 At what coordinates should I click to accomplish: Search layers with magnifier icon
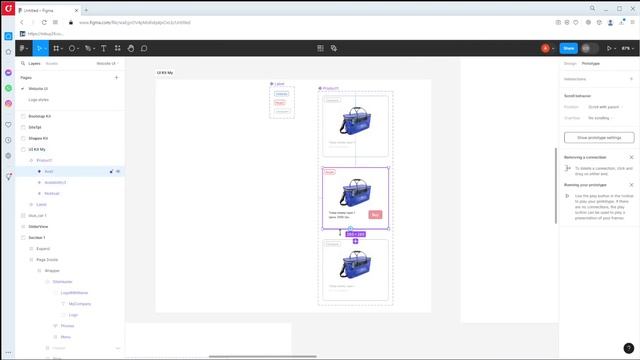23,63
